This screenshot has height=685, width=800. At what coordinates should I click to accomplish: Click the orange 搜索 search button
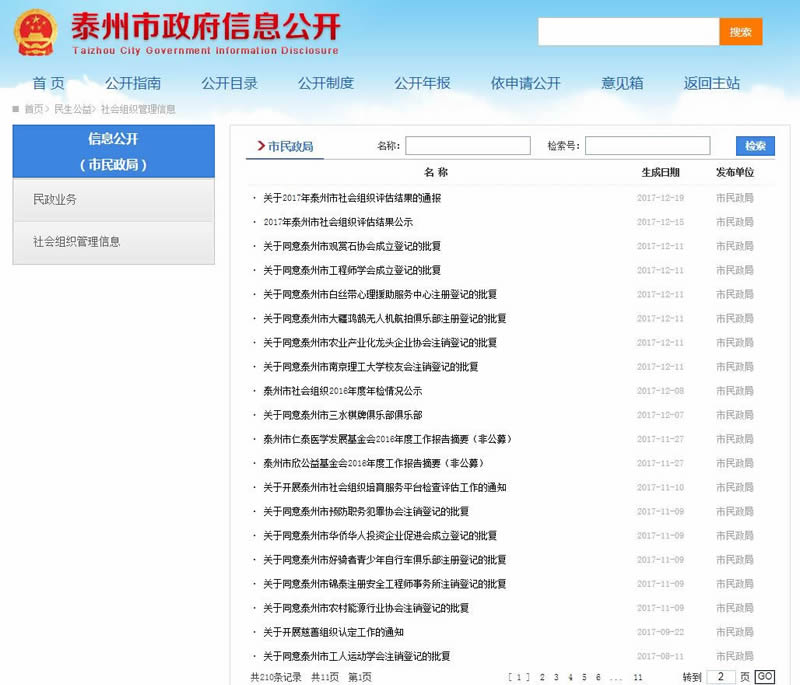(x=740, y=32)
